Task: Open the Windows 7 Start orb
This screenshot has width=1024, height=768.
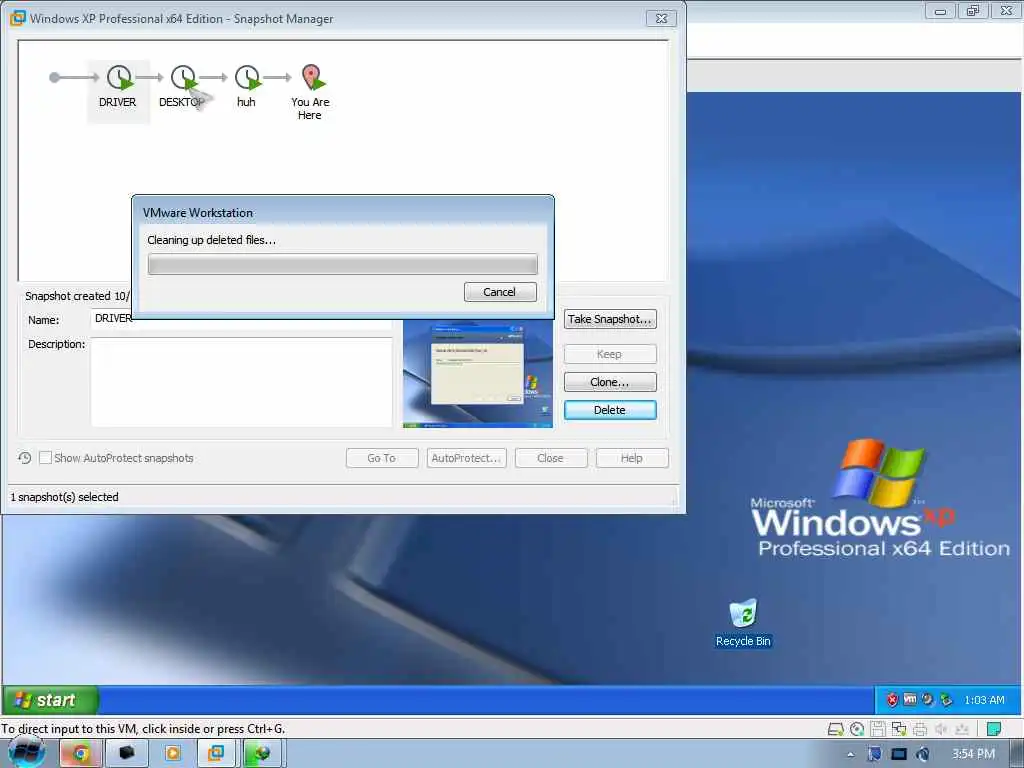Action: coord(26,753)
